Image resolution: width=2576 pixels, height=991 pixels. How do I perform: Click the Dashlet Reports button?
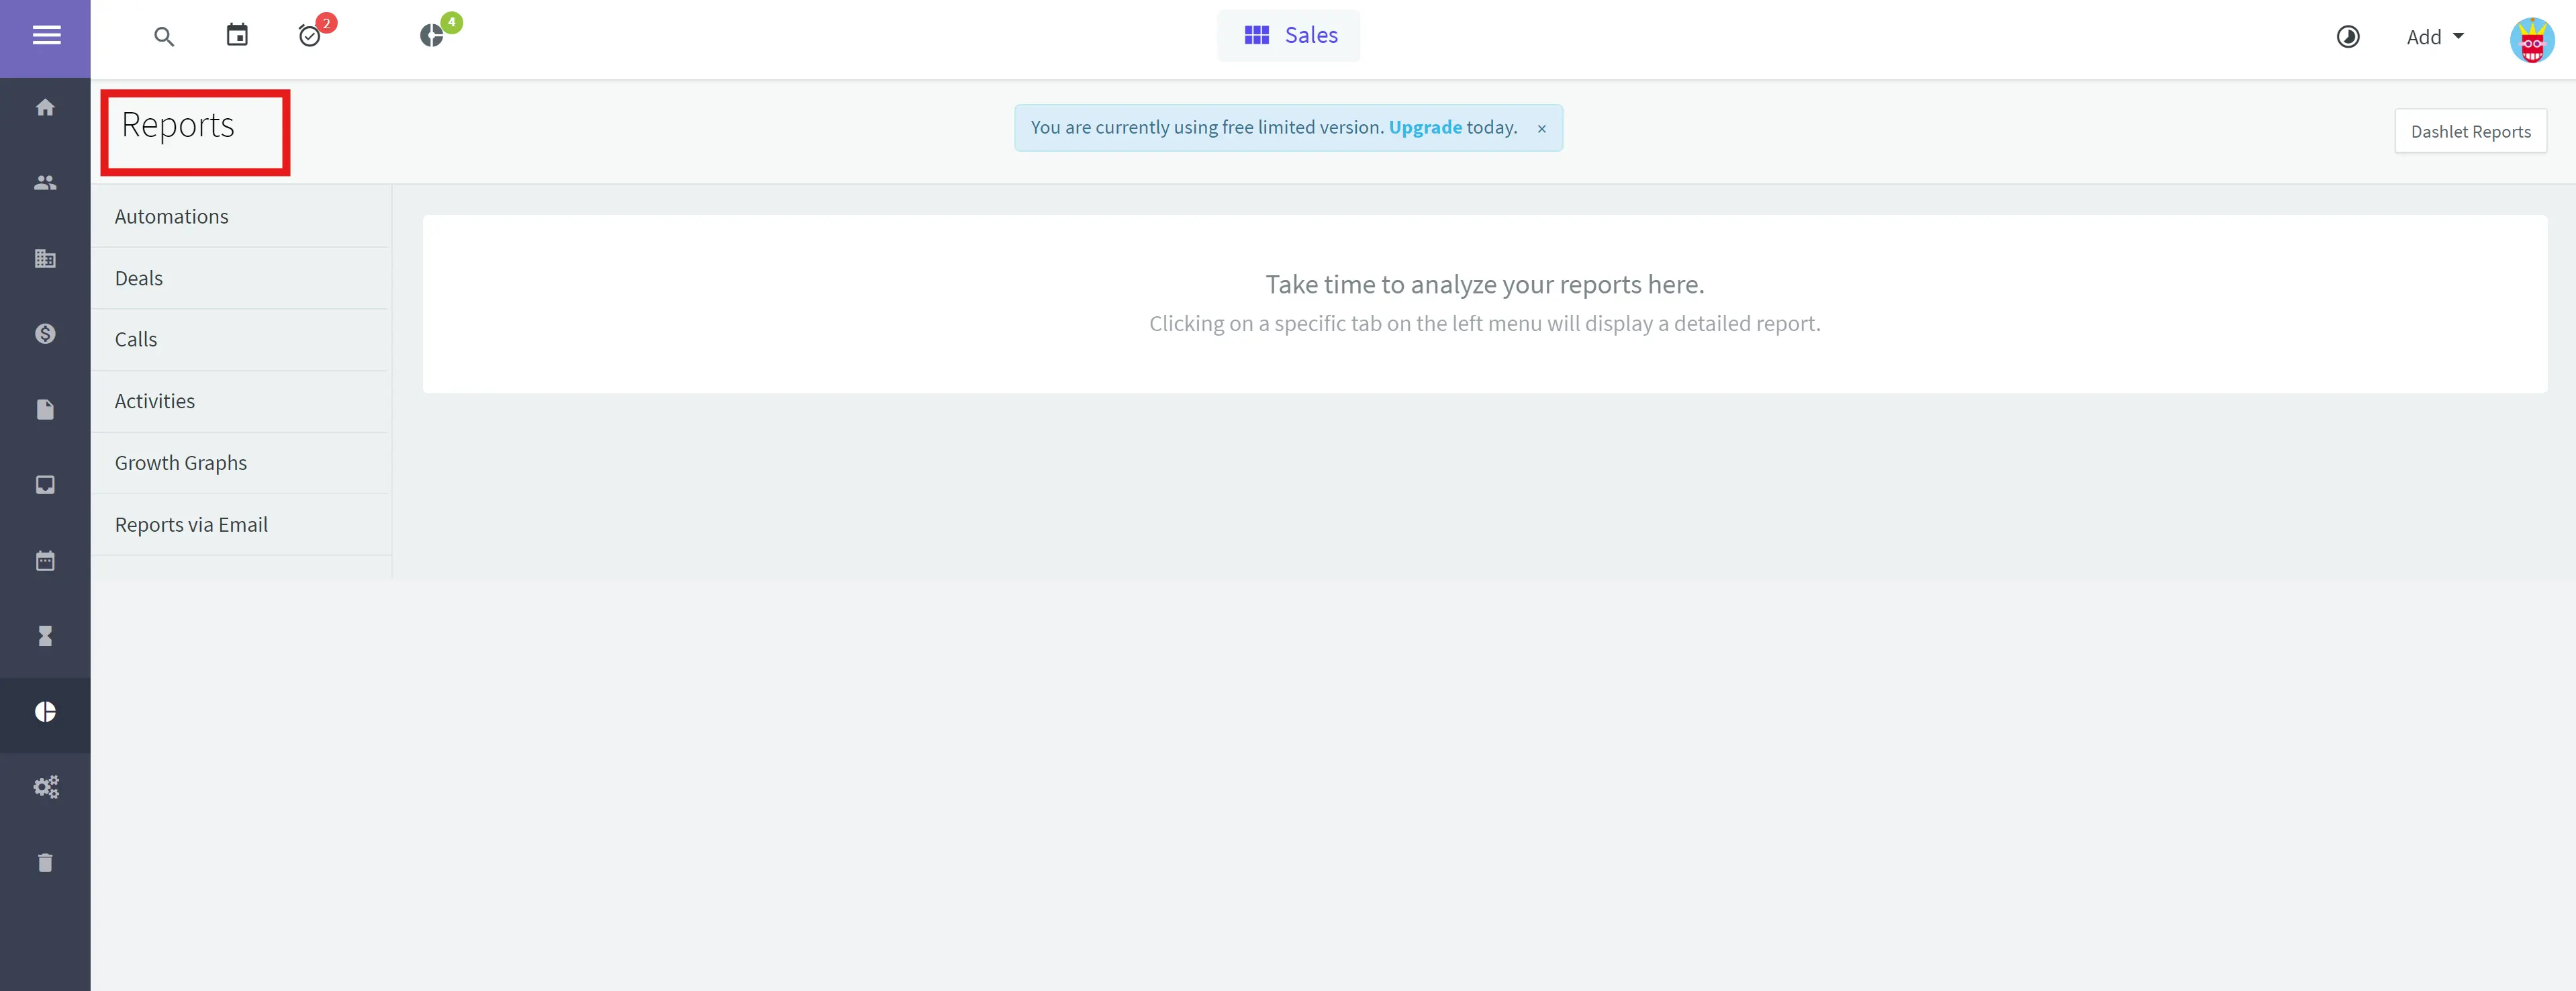point(2470,131)
